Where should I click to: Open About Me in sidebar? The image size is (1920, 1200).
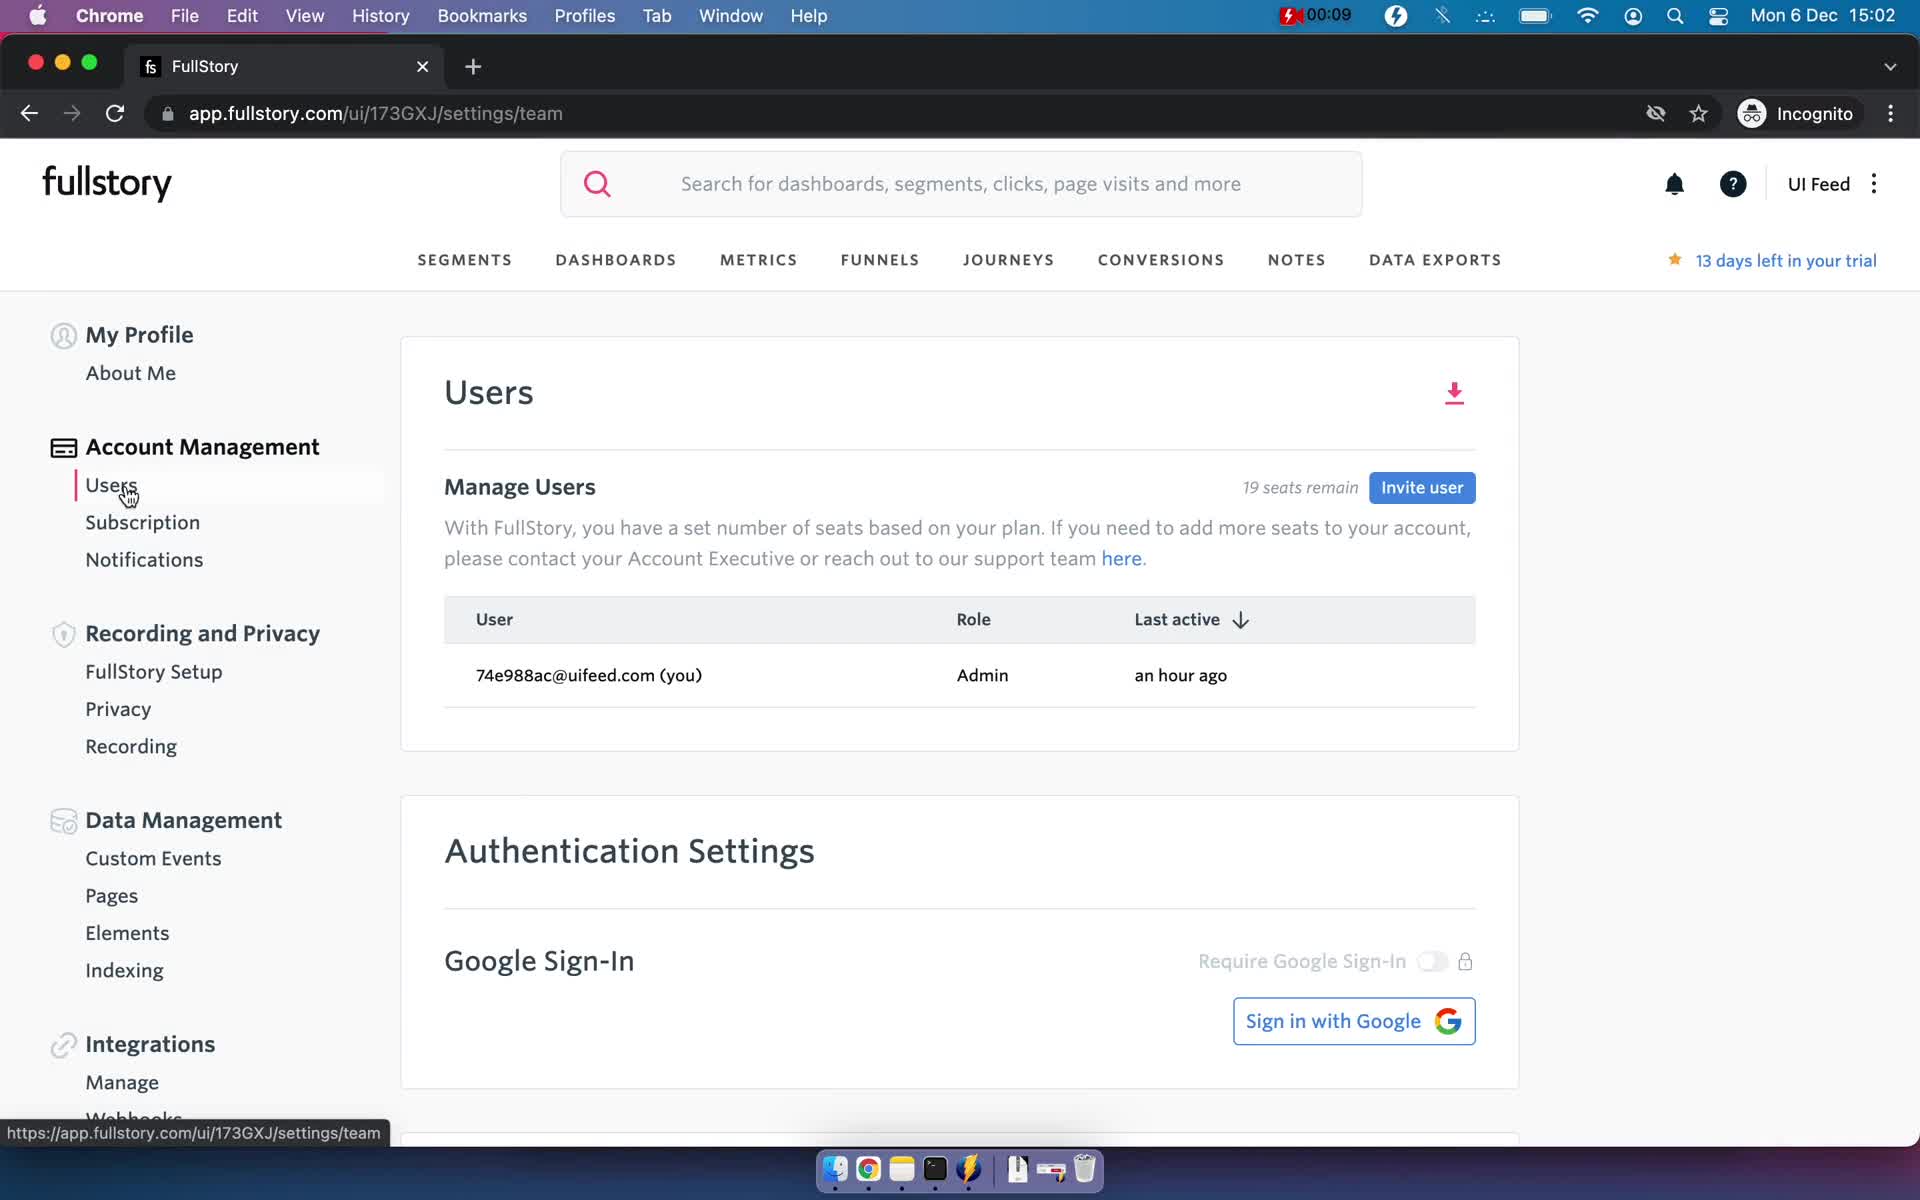[130, 373]
